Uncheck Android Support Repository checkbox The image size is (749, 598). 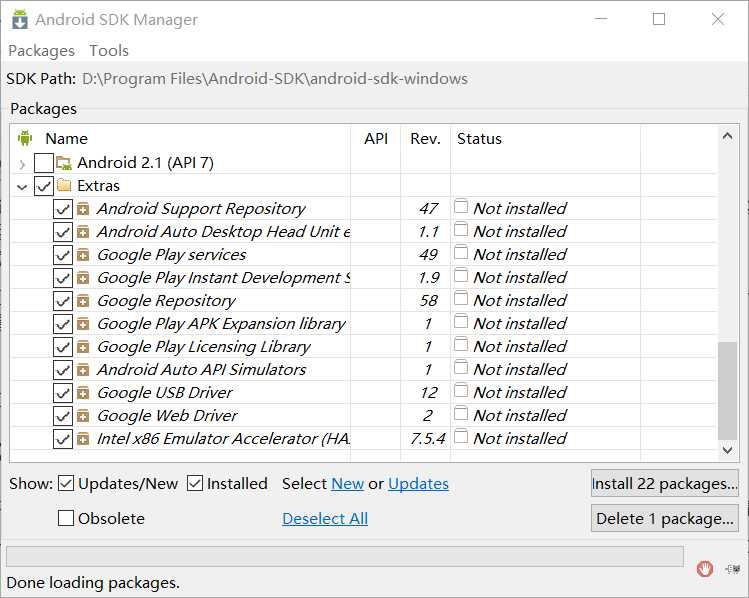point(63,209)
